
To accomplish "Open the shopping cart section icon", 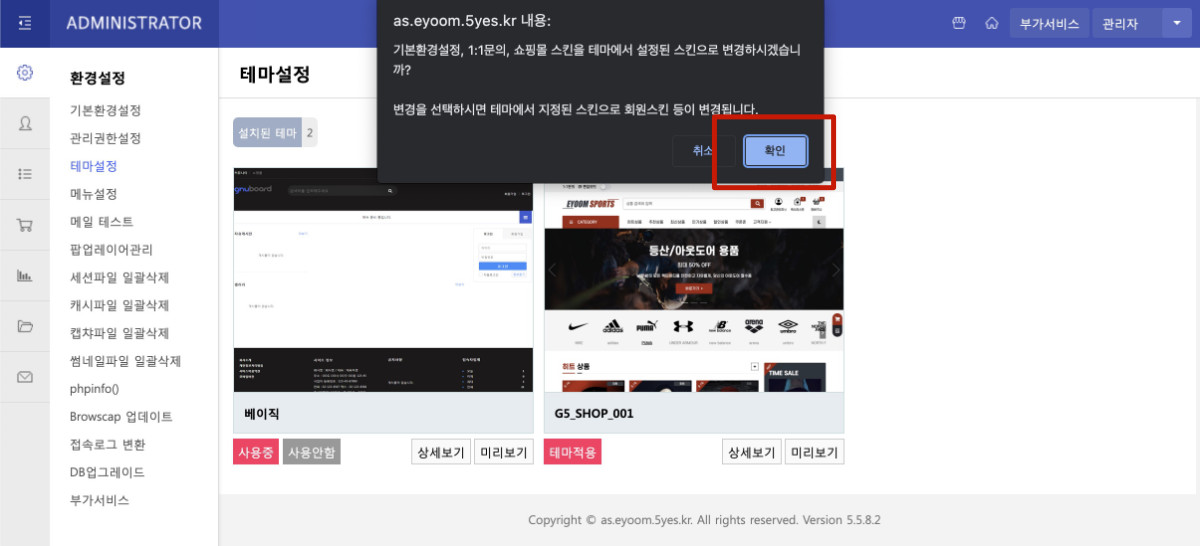I will (25, 225).
